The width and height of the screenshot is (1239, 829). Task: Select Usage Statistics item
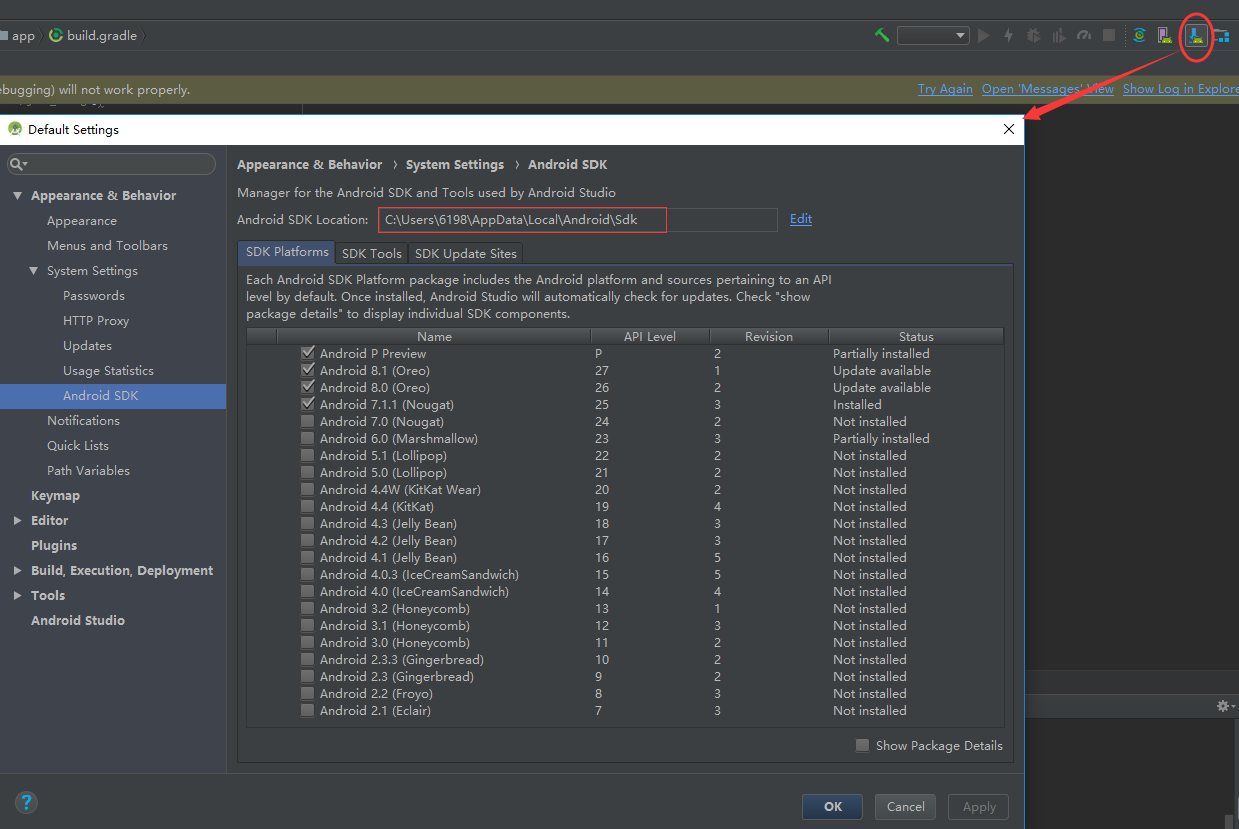tap(108, 371)
